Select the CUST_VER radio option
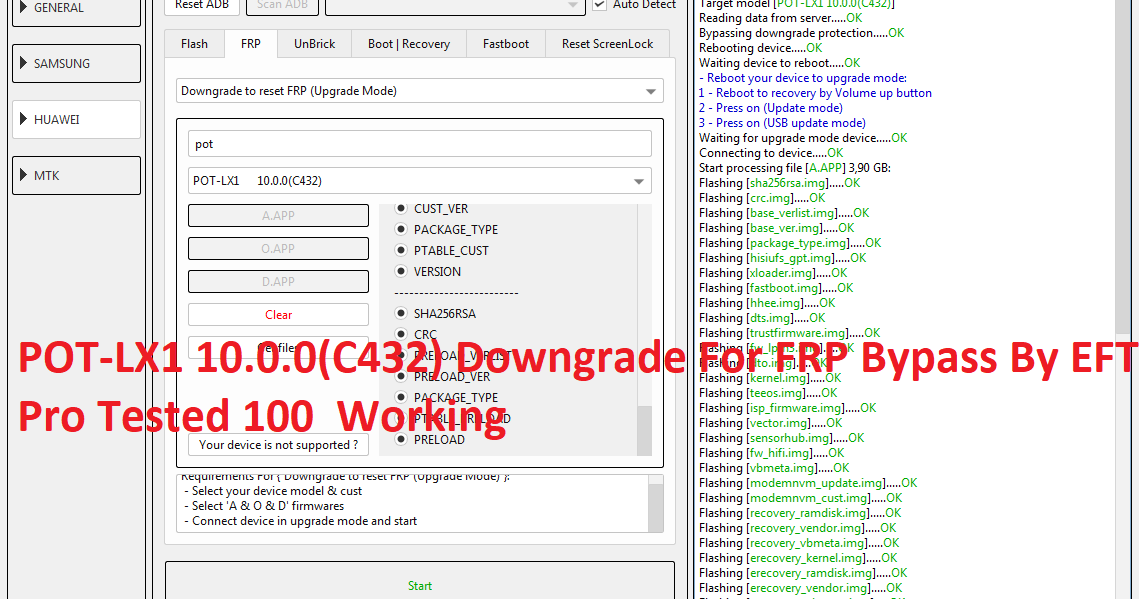This screenshot has width=1139, height=599. point(400,208)
